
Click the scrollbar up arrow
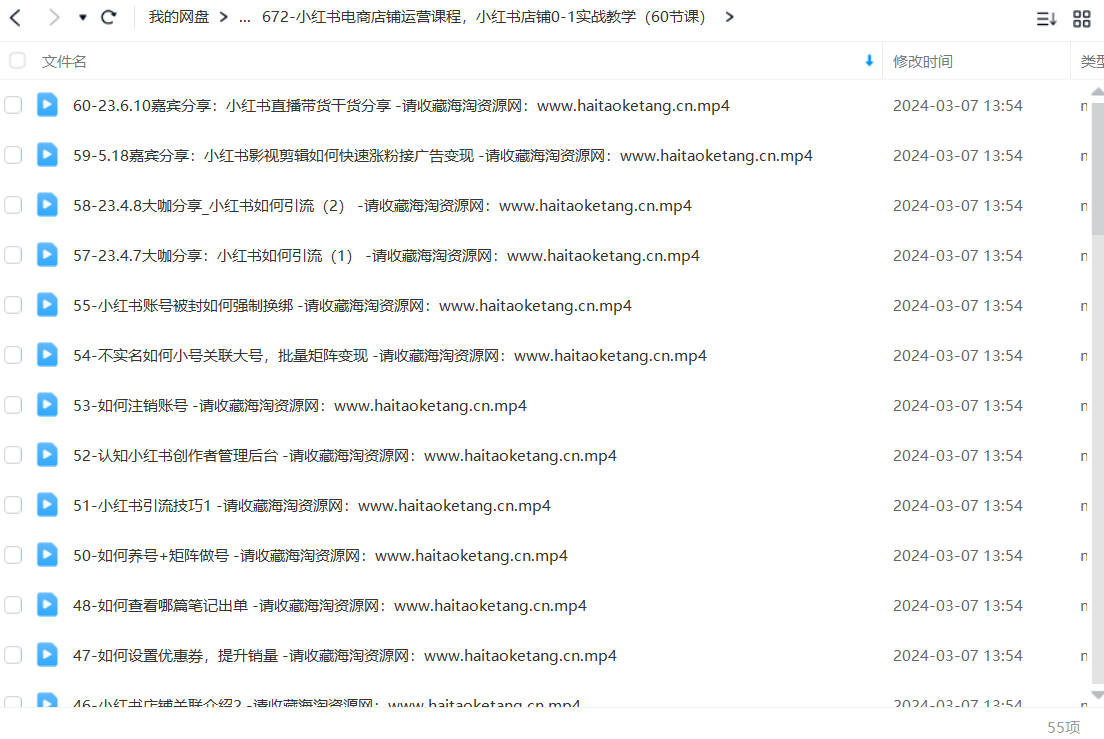pos(1098,91)
